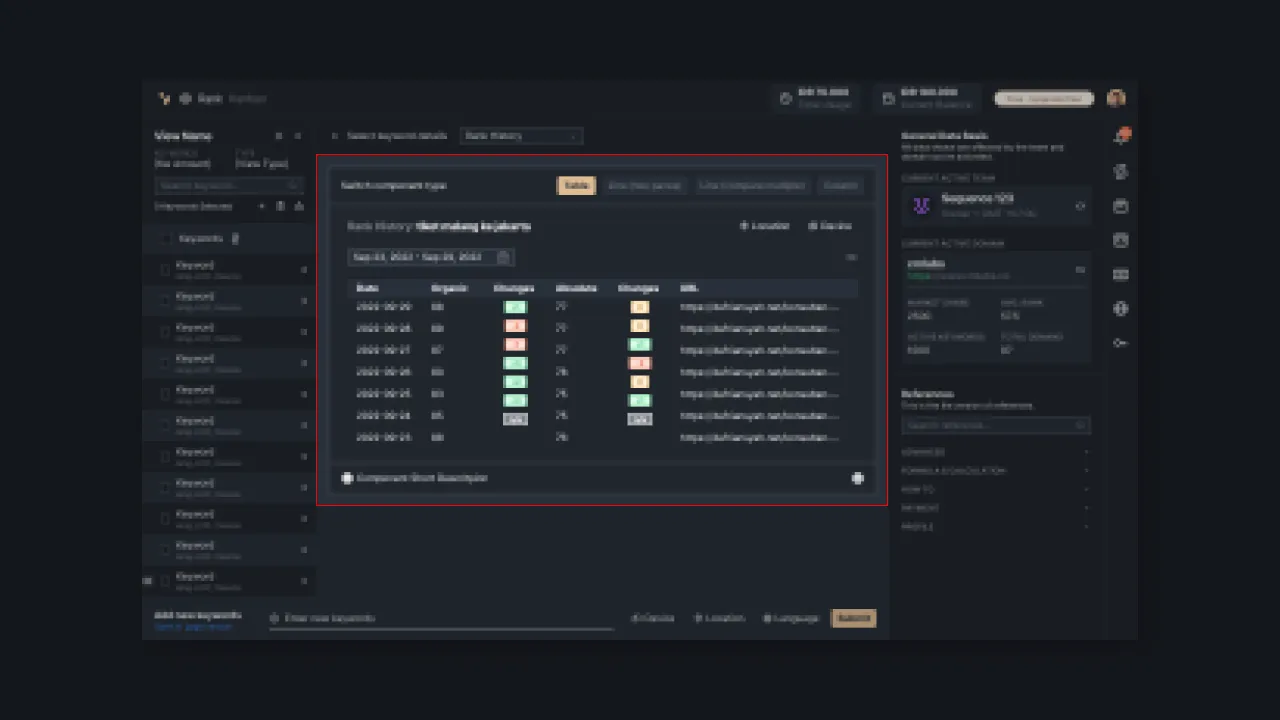Click the red Changes badge in 2022-09-28 row
This screenshot has height=720, width=1280.
click(x=515, y=326)
